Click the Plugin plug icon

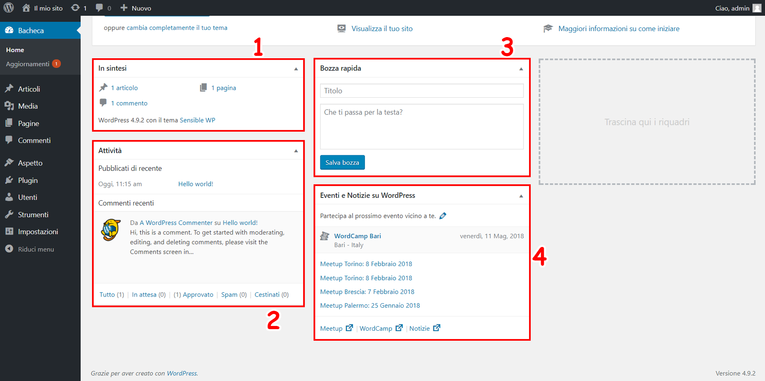[9, 180]
